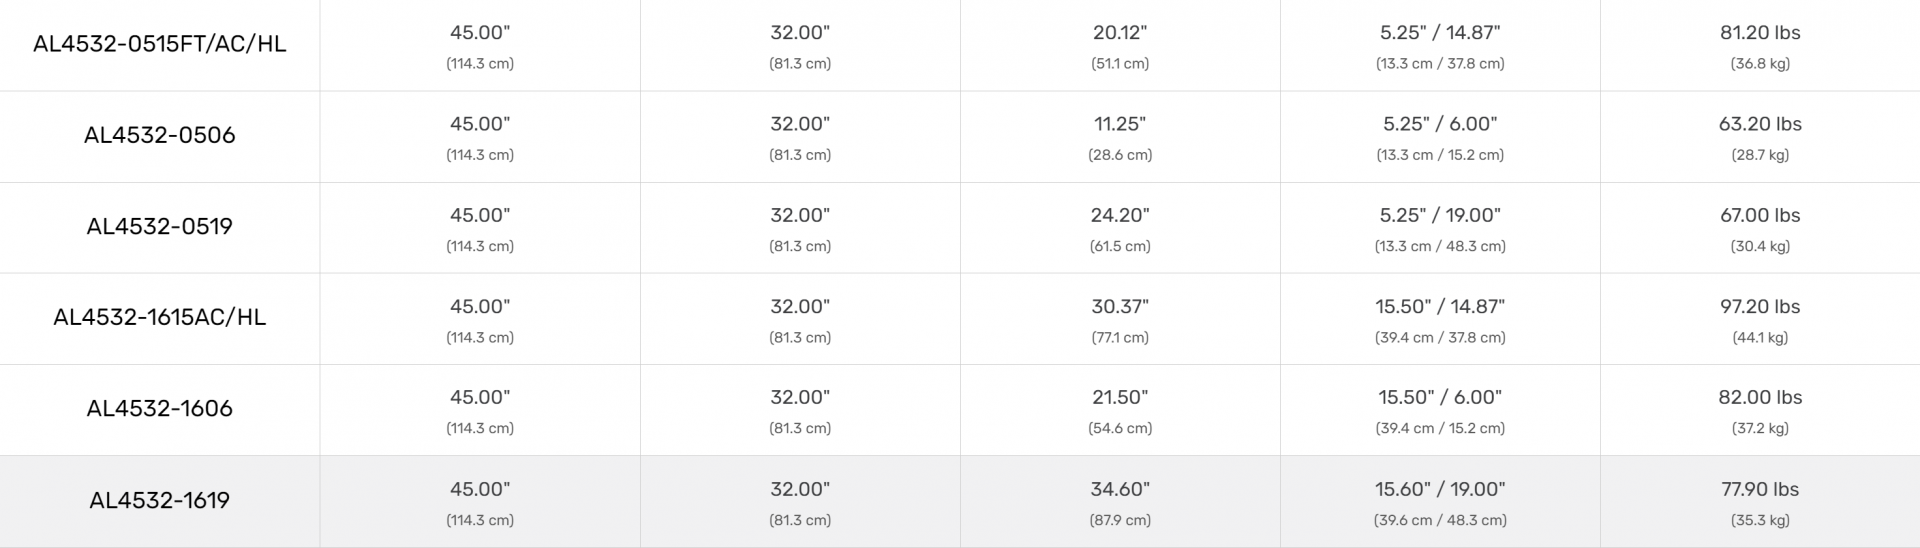Select the highlighted AL4532-1619 model name
1920x548 pixels.
tap(160, 500)
